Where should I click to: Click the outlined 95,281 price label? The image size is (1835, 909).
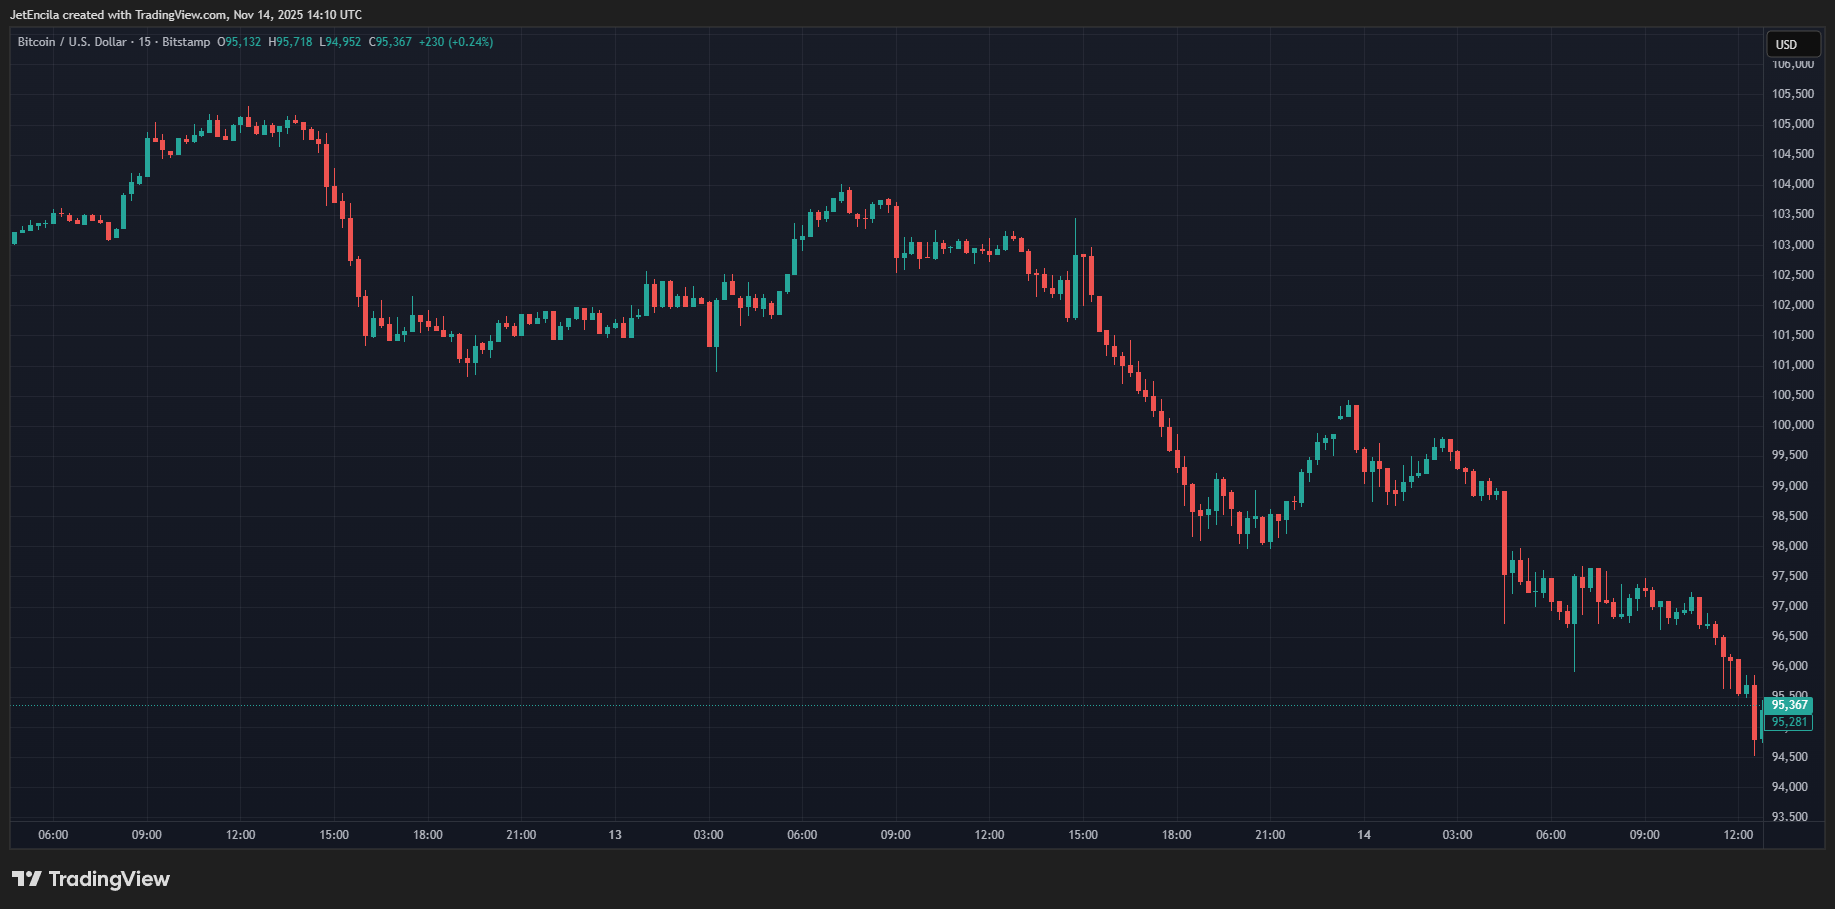[x=1789, y=722]
